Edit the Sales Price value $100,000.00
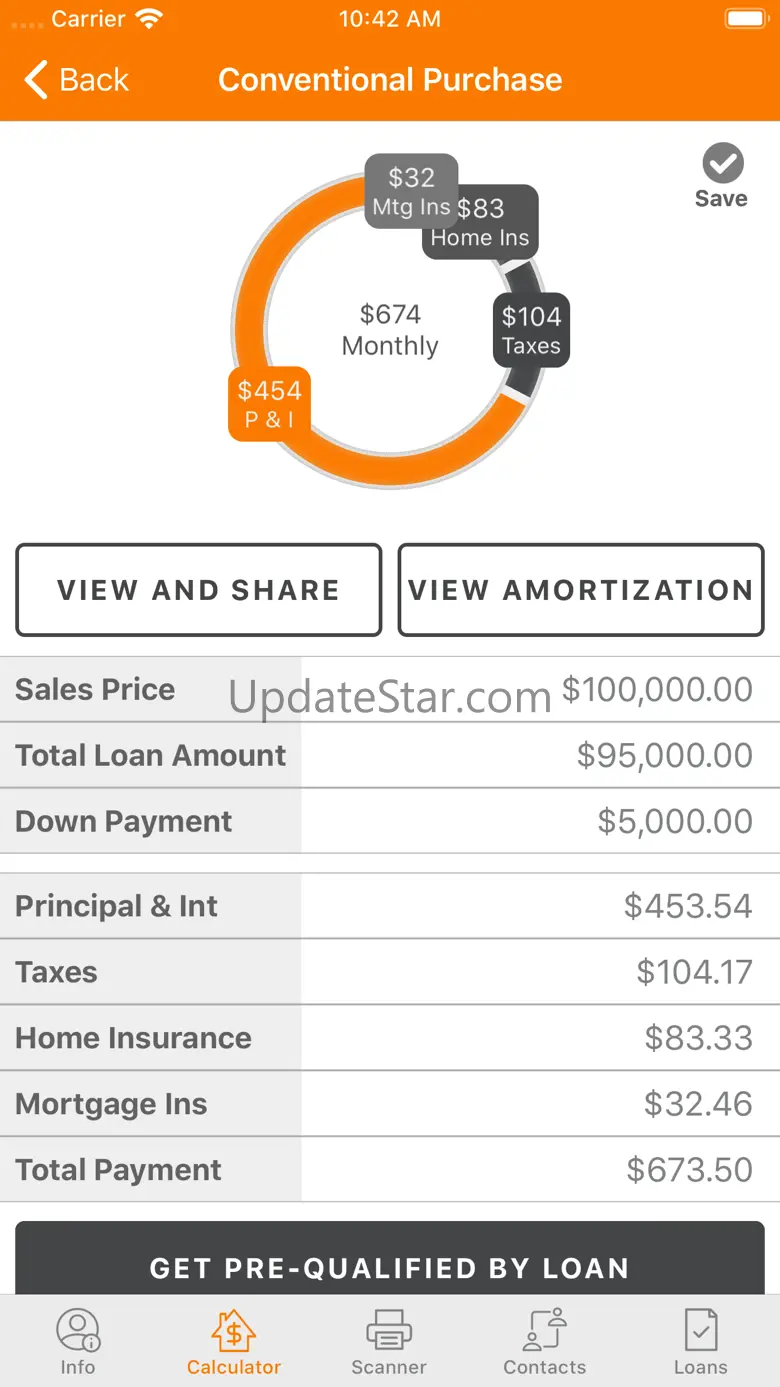 coord(657,689)
